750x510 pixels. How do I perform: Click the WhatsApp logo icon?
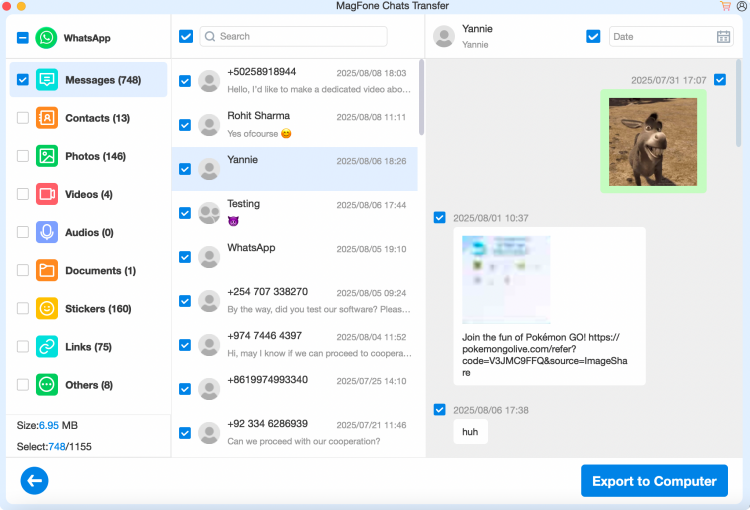(x=46, y=38)
